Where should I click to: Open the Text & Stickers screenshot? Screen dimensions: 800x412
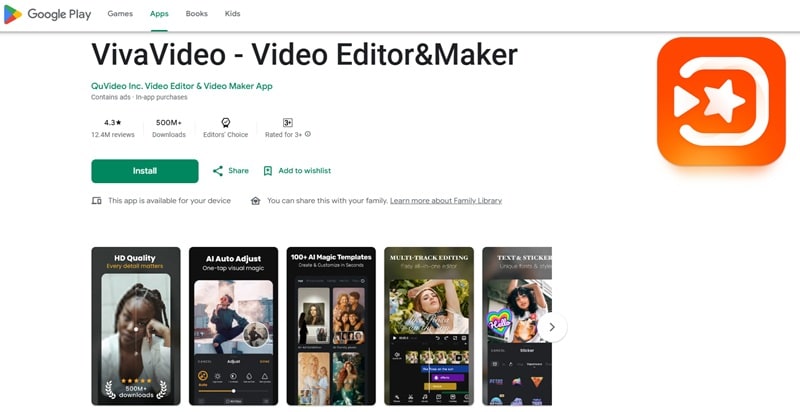517,326
